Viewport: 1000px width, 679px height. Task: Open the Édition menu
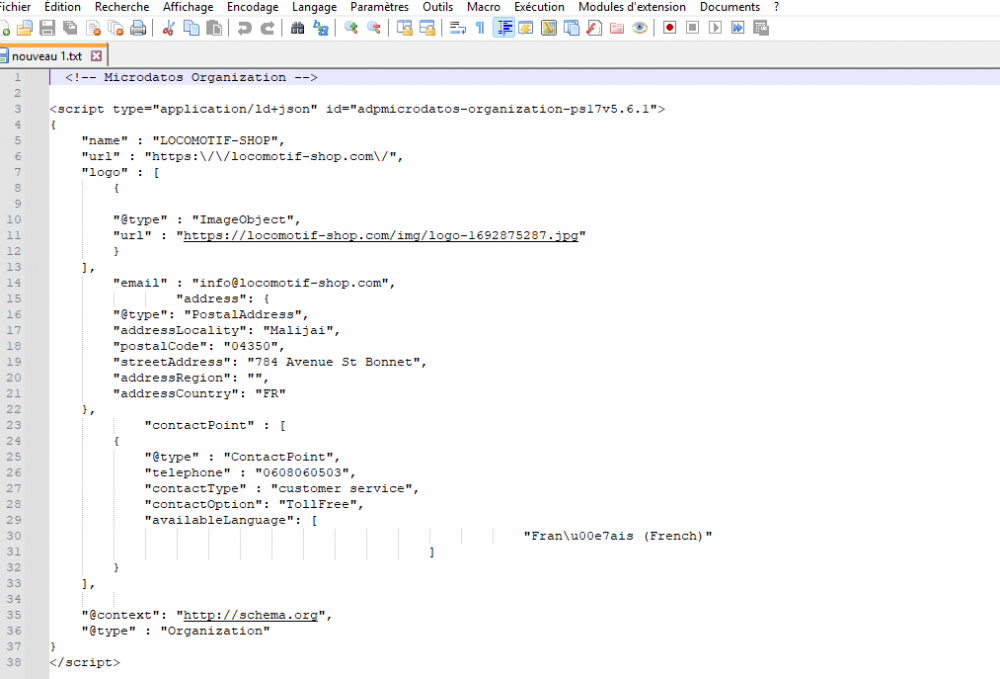62,7
